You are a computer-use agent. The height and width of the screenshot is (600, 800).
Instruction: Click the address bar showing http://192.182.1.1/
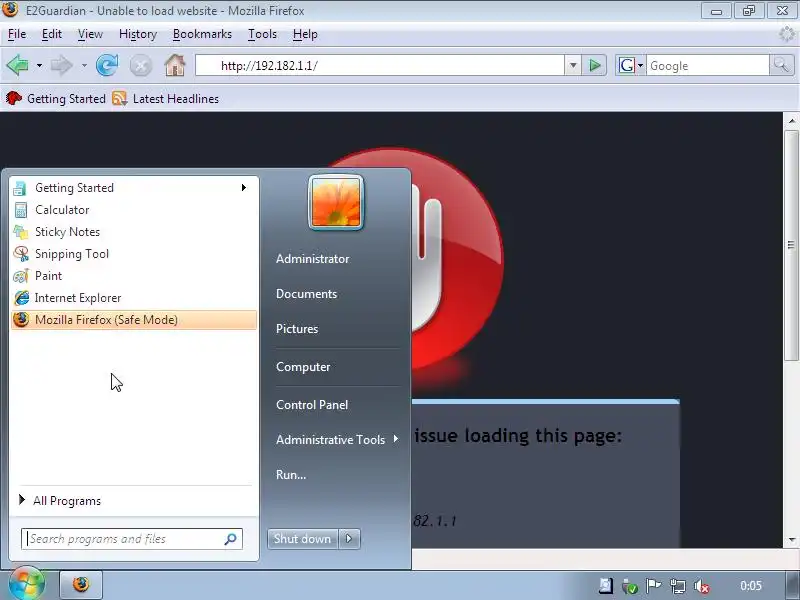coord(380,65)
